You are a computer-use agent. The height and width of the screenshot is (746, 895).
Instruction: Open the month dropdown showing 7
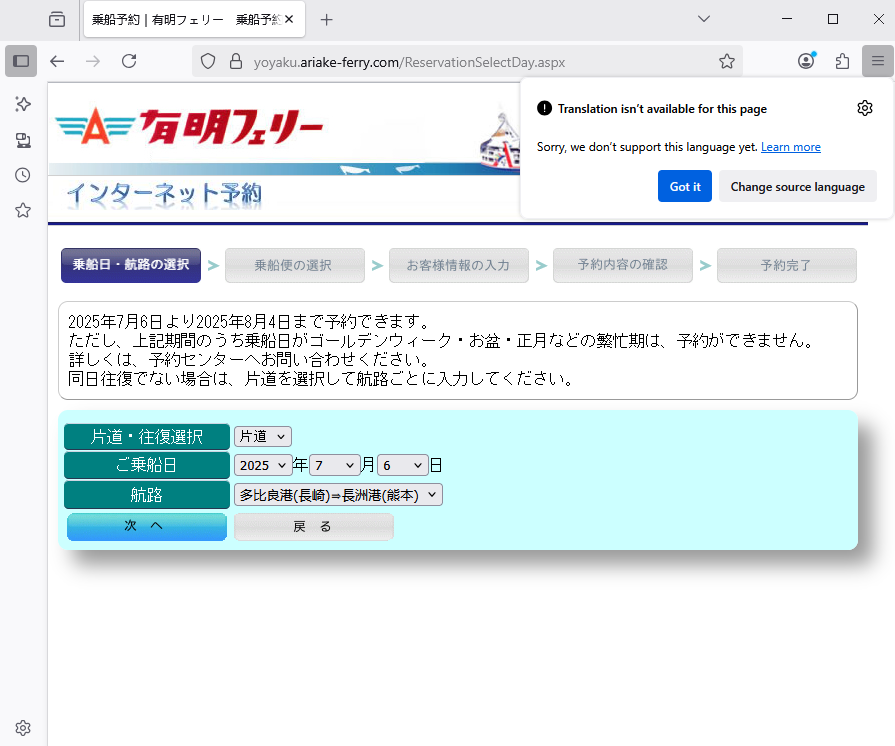tap(334, 465)
